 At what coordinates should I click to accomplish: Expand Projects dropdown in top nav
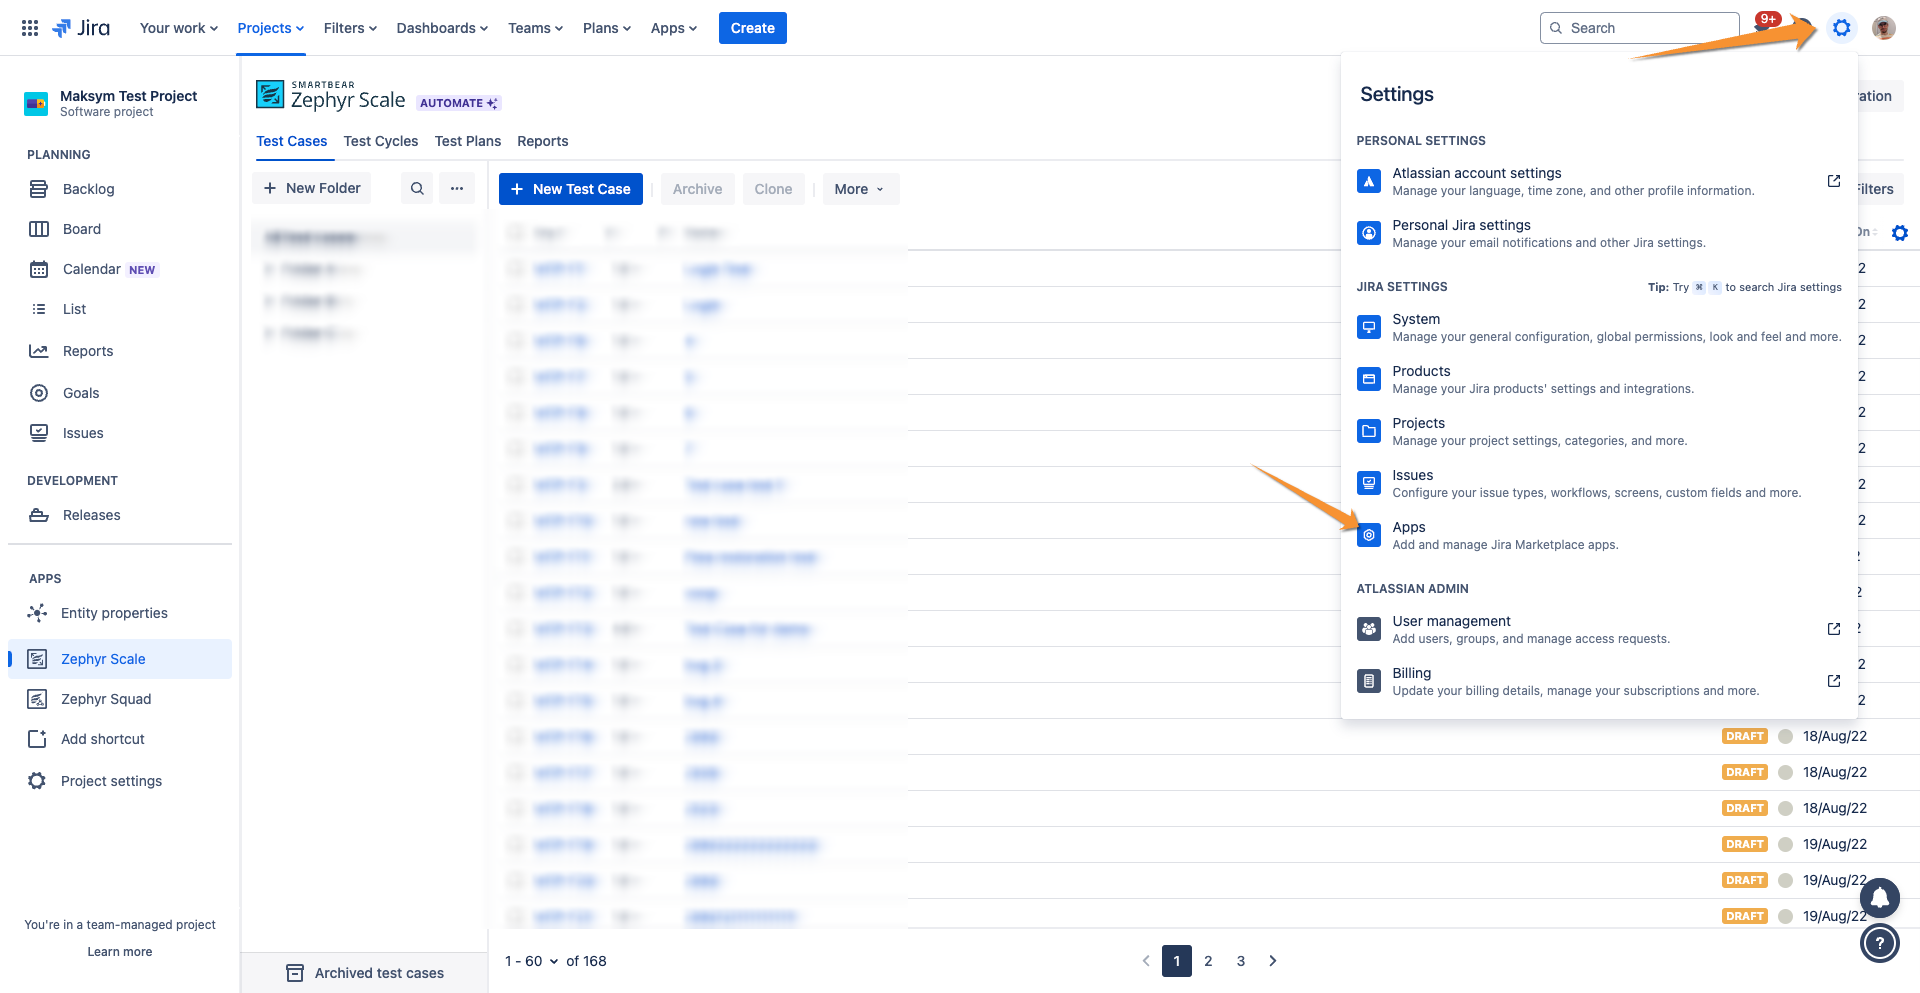(x=271, y=28)
